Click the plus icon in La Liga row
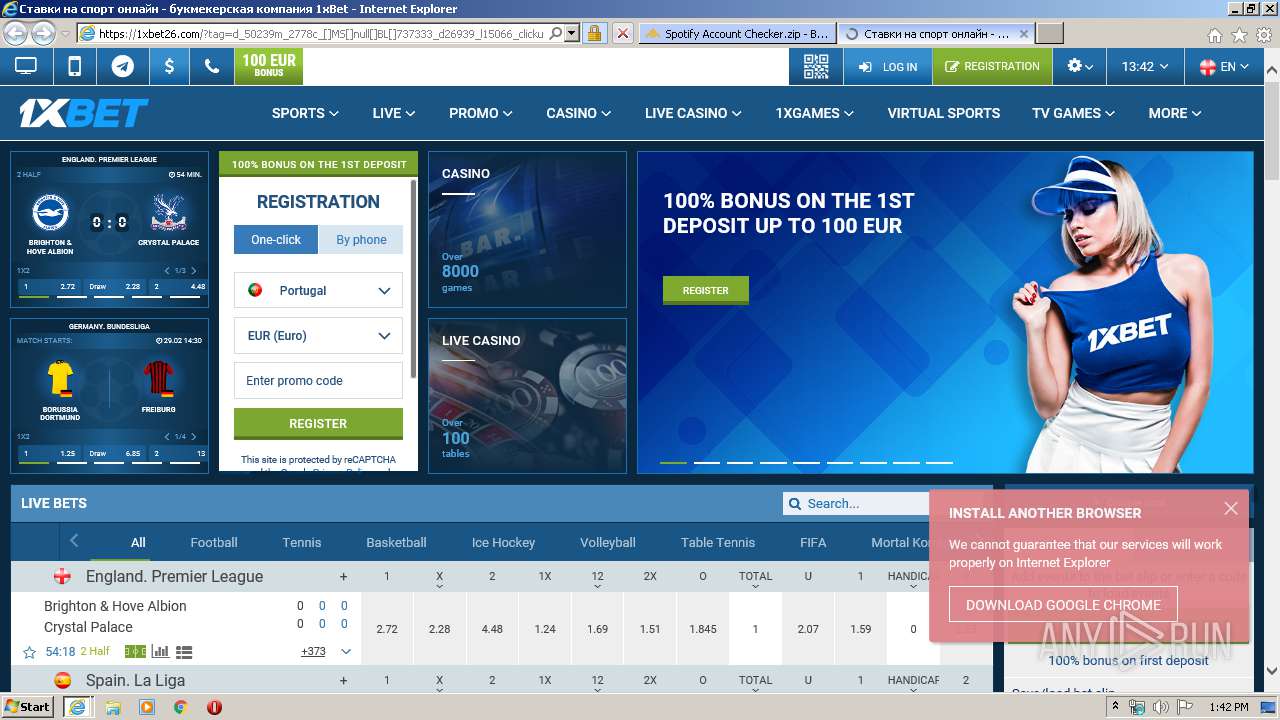The height and width of the screenshot is (720, 1280). [x=343, y=681]
